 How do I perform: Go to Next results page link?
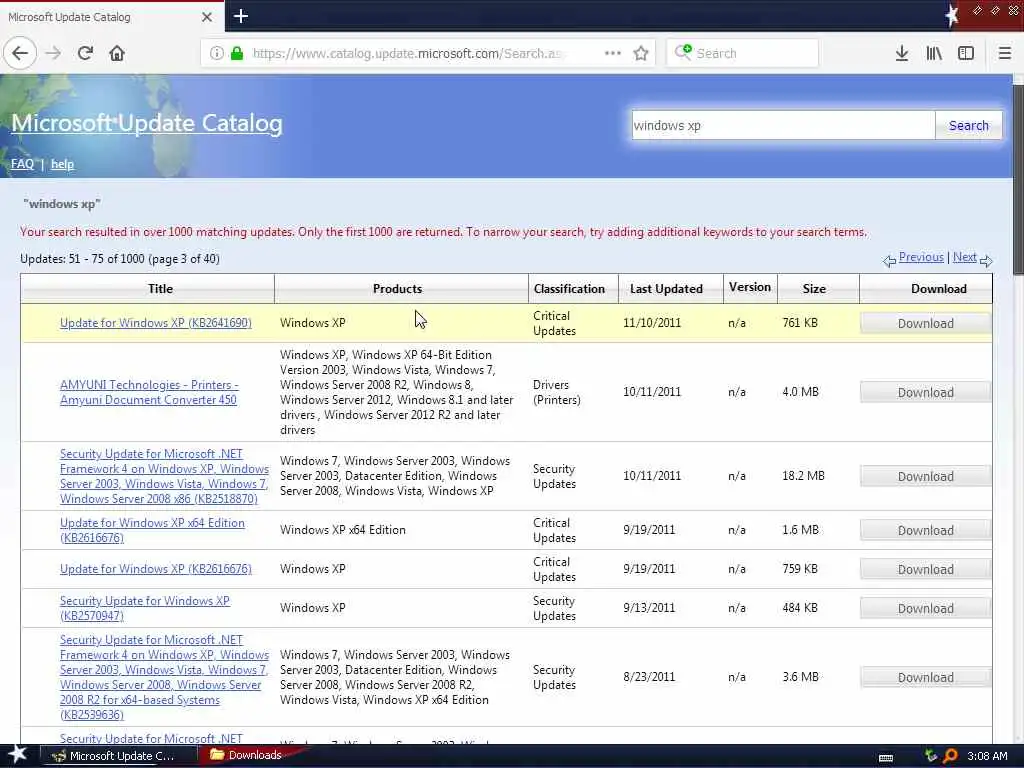pyautogui.click(x=965, y=257)
